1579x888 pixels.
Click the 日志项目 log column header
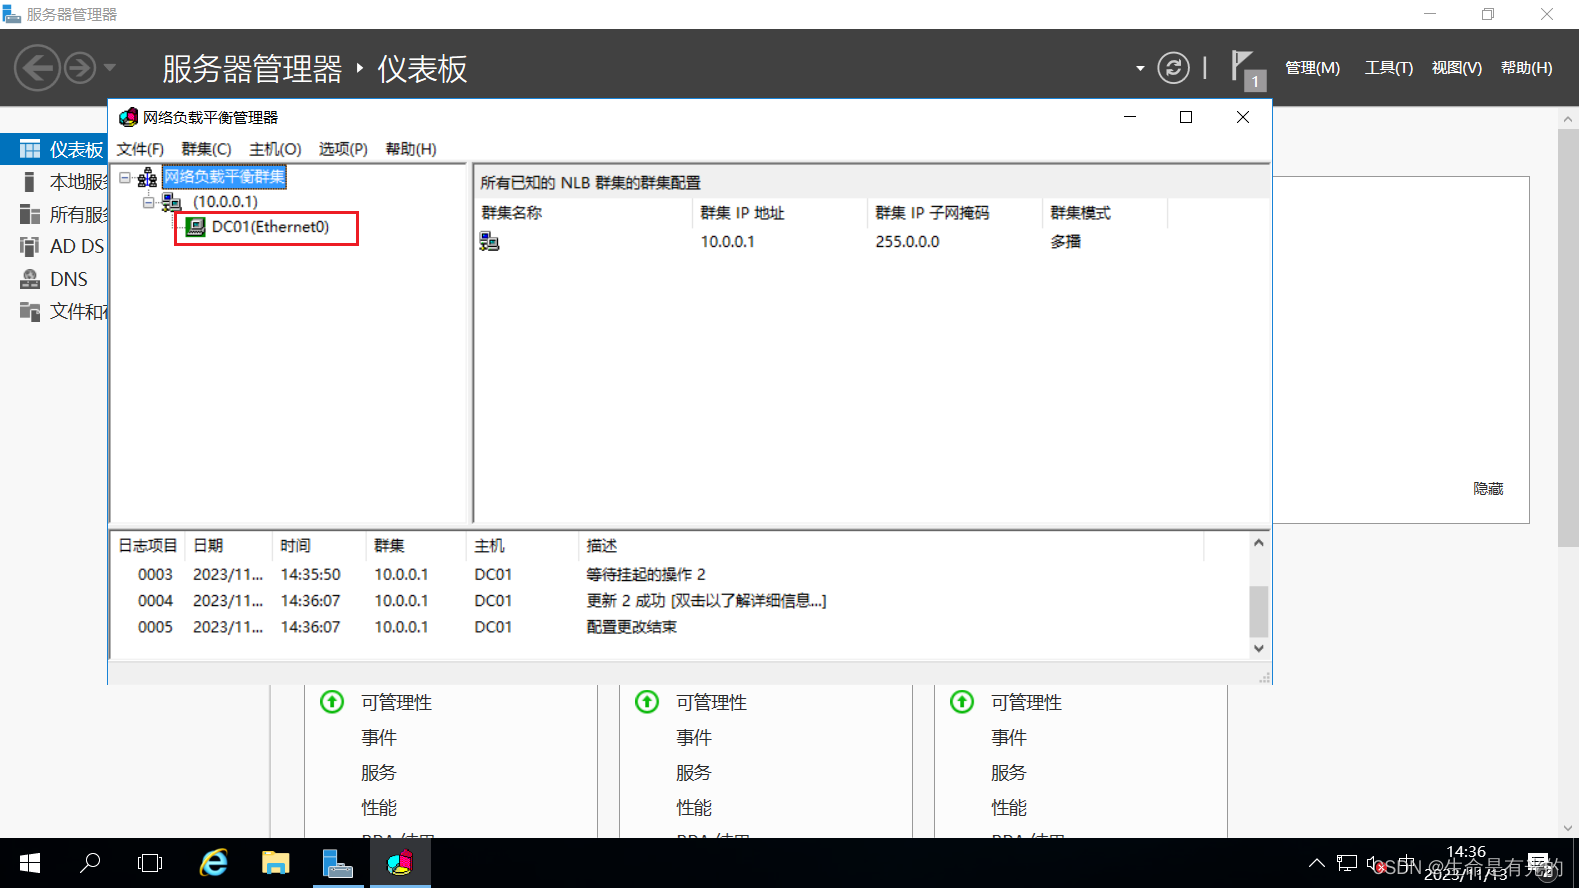(148, 546)
